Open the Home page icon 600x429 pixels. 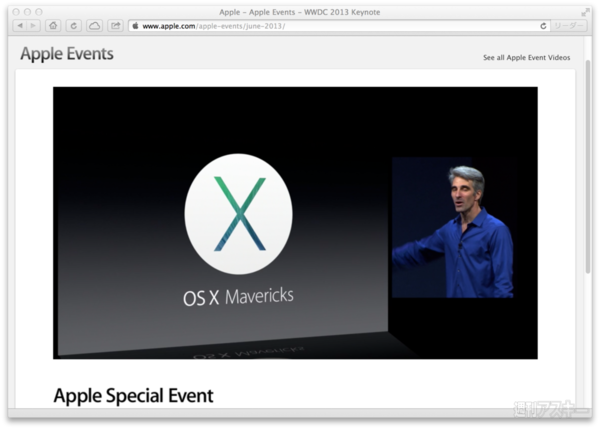tap(53, 26)
